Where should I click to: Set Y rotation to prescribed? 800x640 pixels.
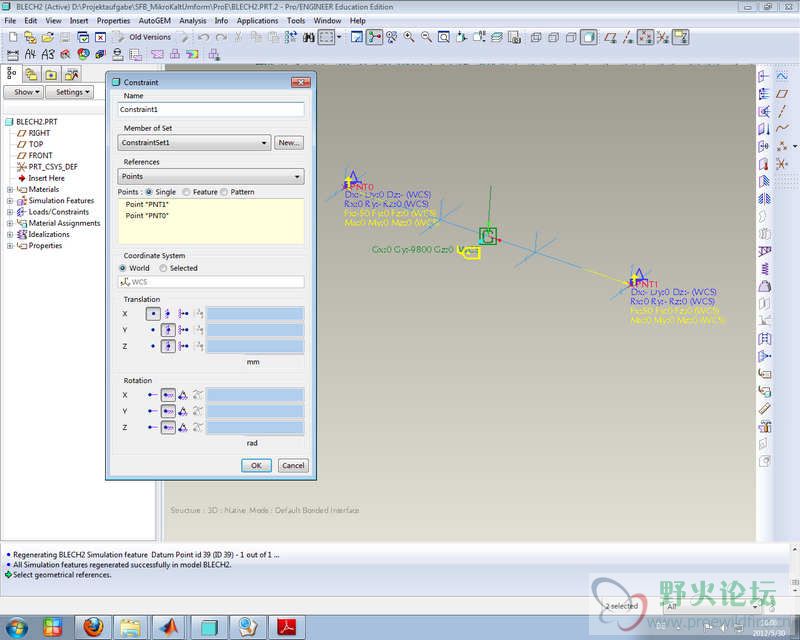click(x=183, y=411)
